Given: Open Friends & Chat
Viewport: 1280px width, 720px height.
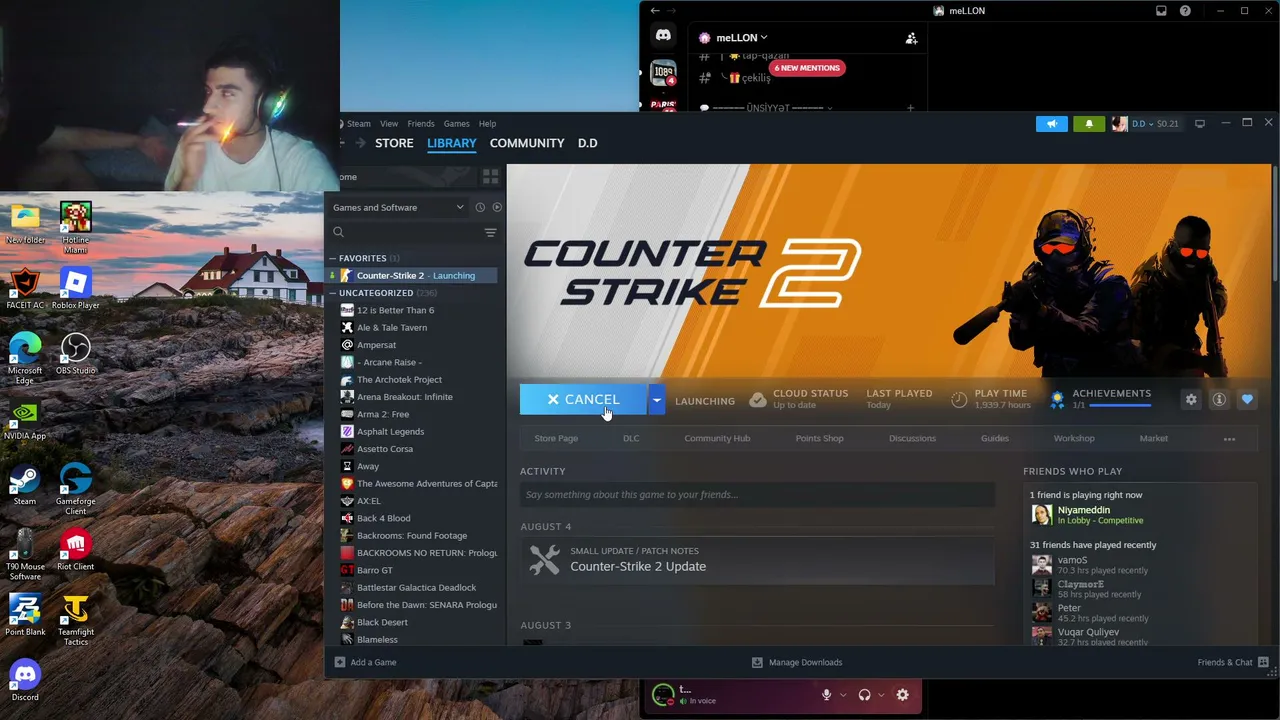Looking at the screenshot, I should (1233, 662).
